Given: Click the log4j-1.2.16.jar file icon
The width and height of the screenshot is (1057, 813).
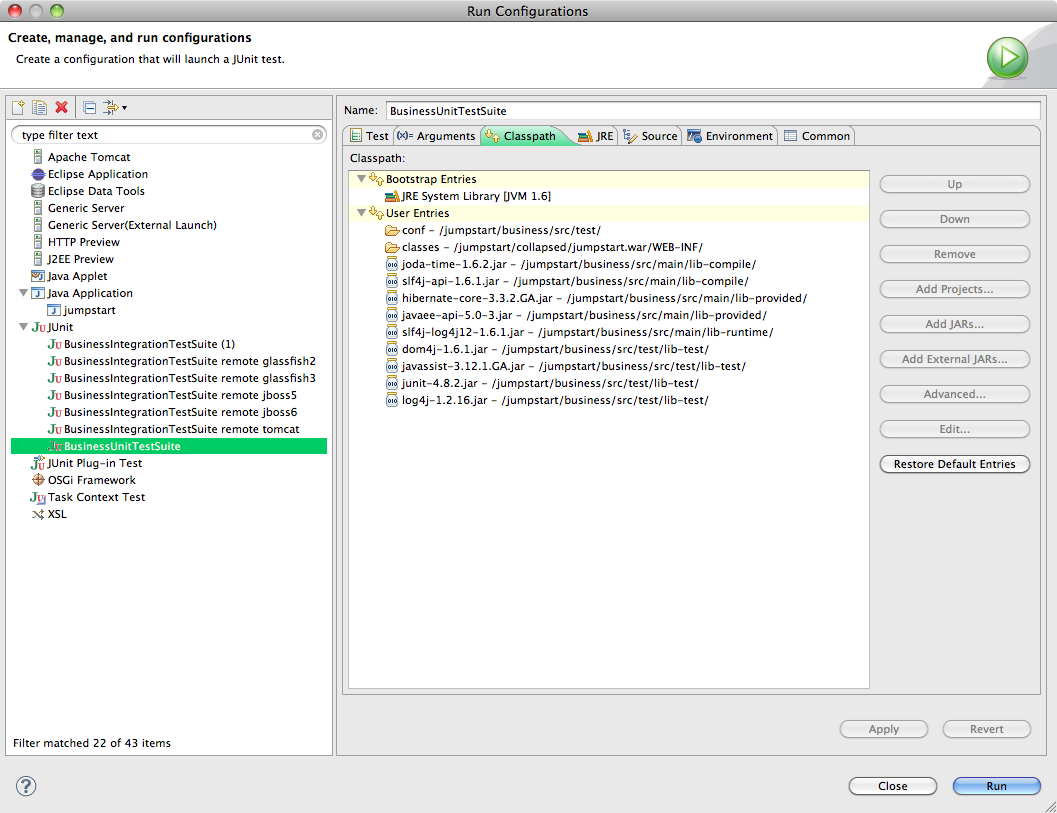Looking at the screenshot, I should [392, 400].
